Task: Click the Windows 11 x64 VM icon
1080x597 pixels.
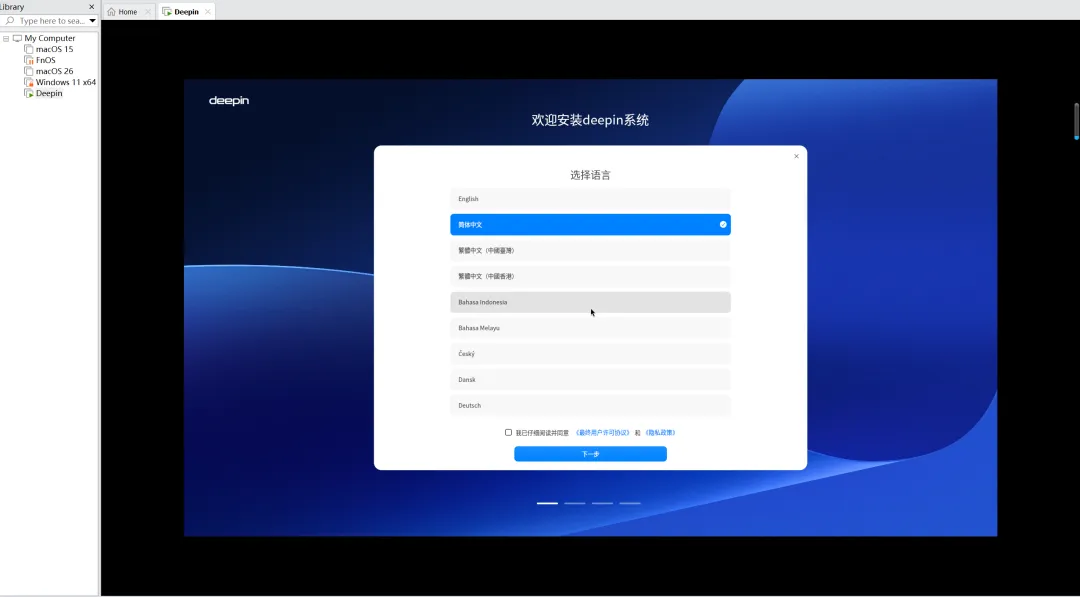Action: click(29, 82)
